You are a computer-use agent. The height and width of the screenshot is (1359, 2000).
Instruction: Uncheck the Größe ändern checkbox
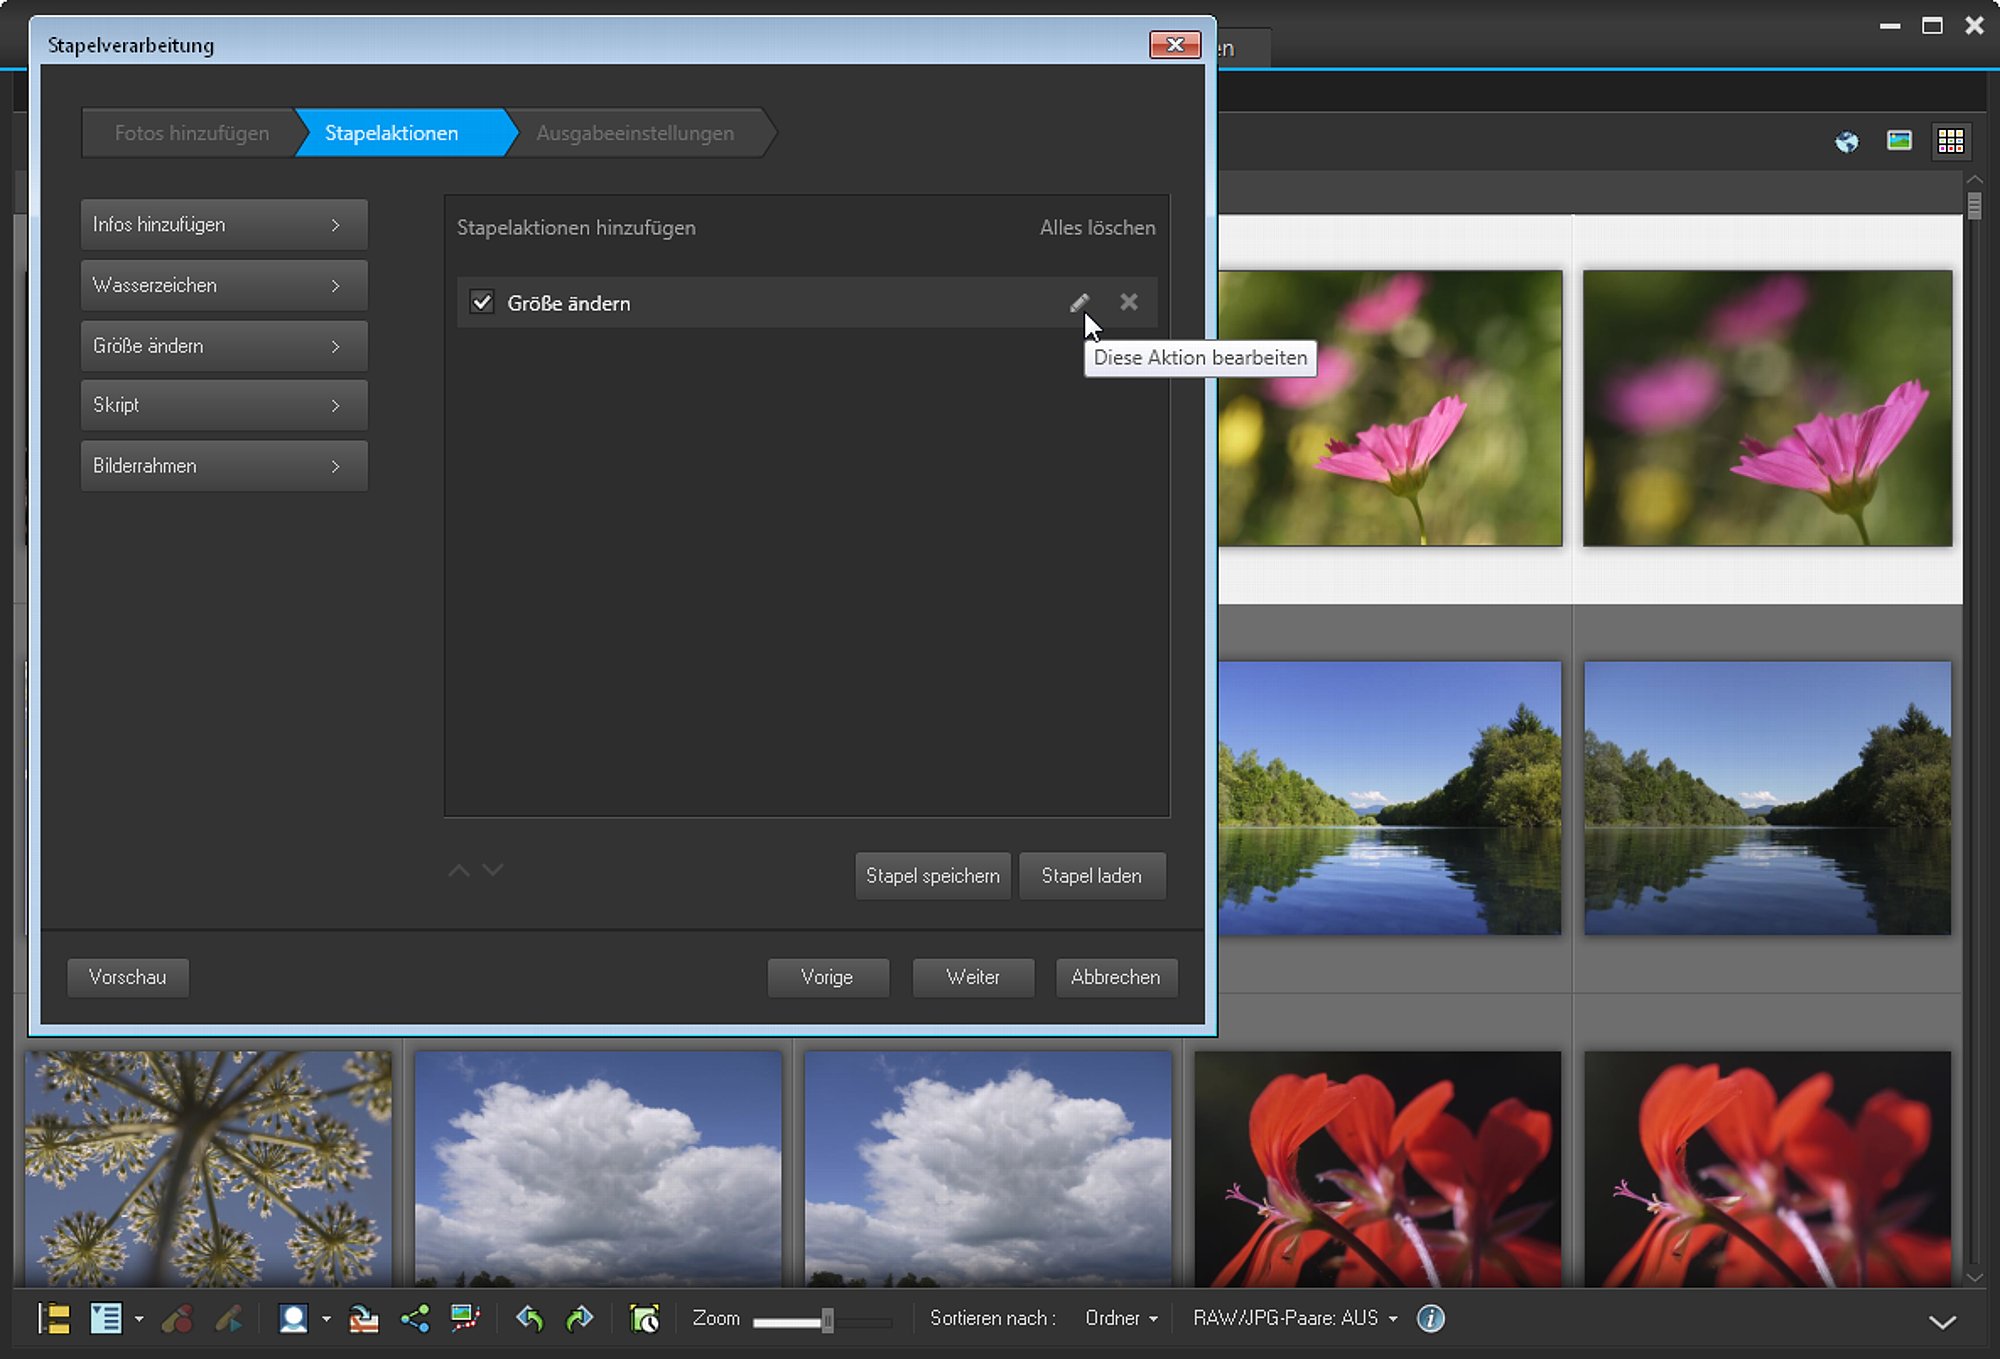tap(482, 302)
